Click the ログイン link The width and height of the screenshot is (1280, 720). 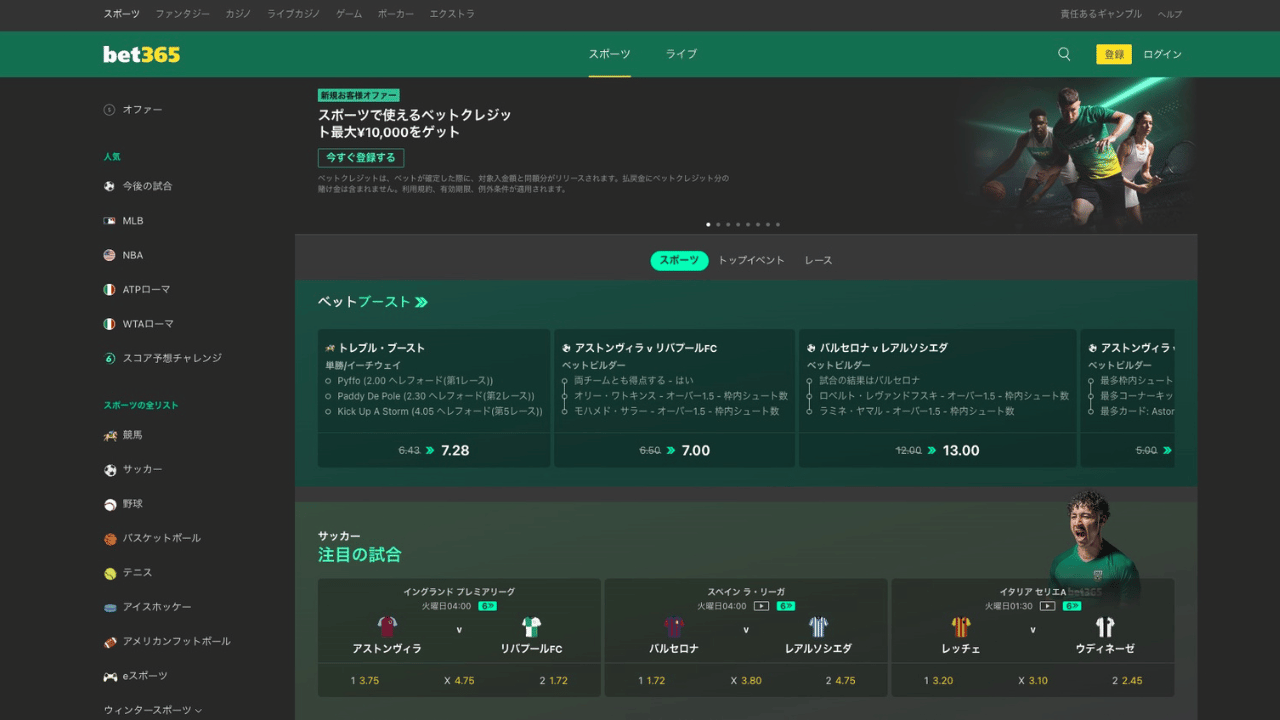click(x=1162, y=54)
